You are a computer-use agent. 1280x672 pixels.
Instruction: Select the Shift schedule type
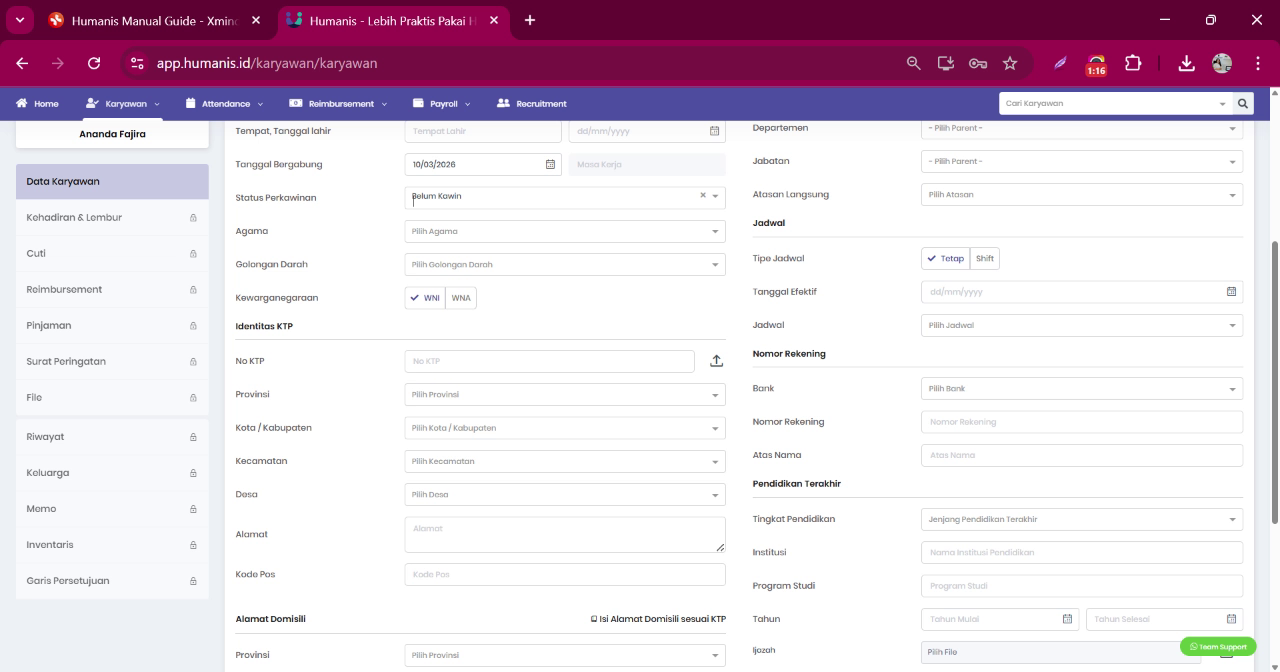(x=985, y=258)
